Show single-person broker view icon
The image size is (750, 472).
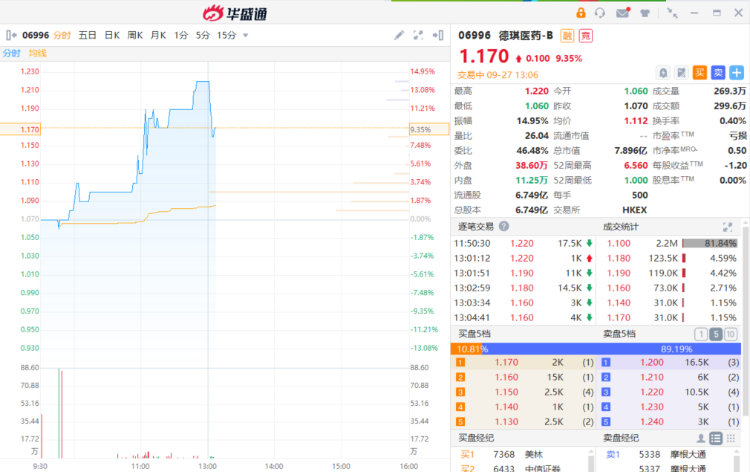pyautogui.click(x=701, y=438)
